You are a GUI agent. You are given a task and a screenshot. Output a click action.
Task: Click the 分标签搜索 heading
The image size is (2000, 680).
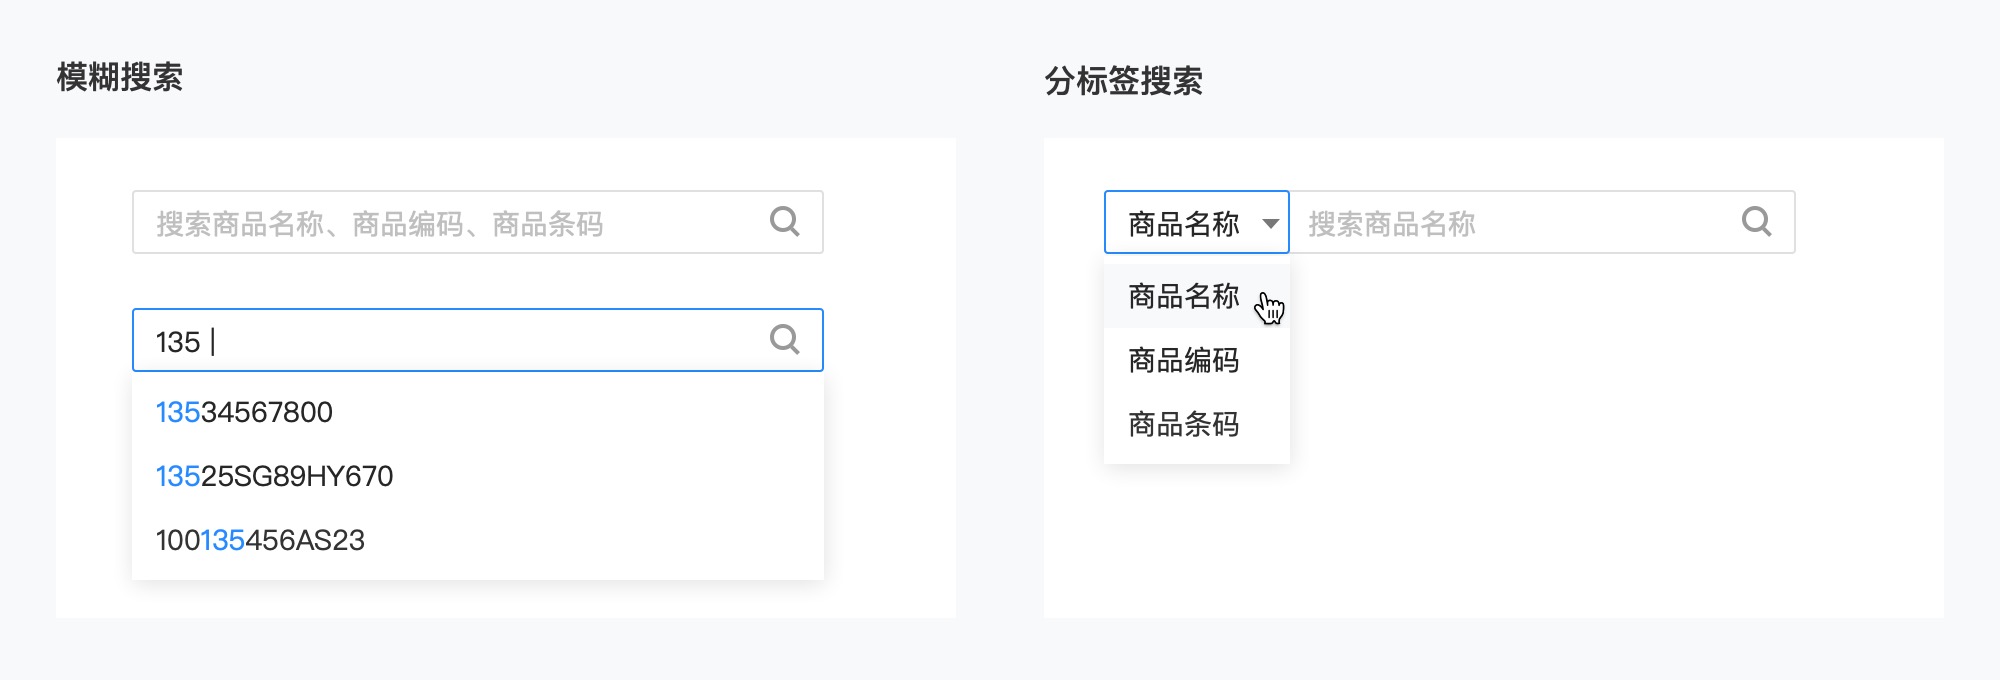click(1123, 81)
